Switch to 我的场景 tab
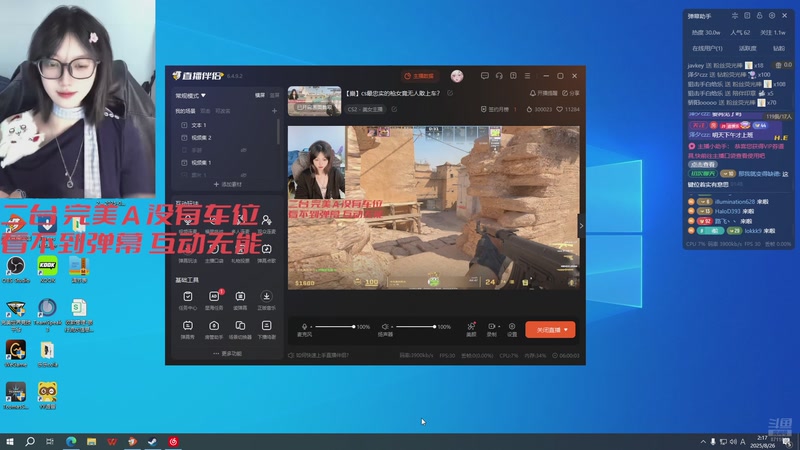Image resolution: width=800 pixels, height=450 pixels. tap(185, 111)
